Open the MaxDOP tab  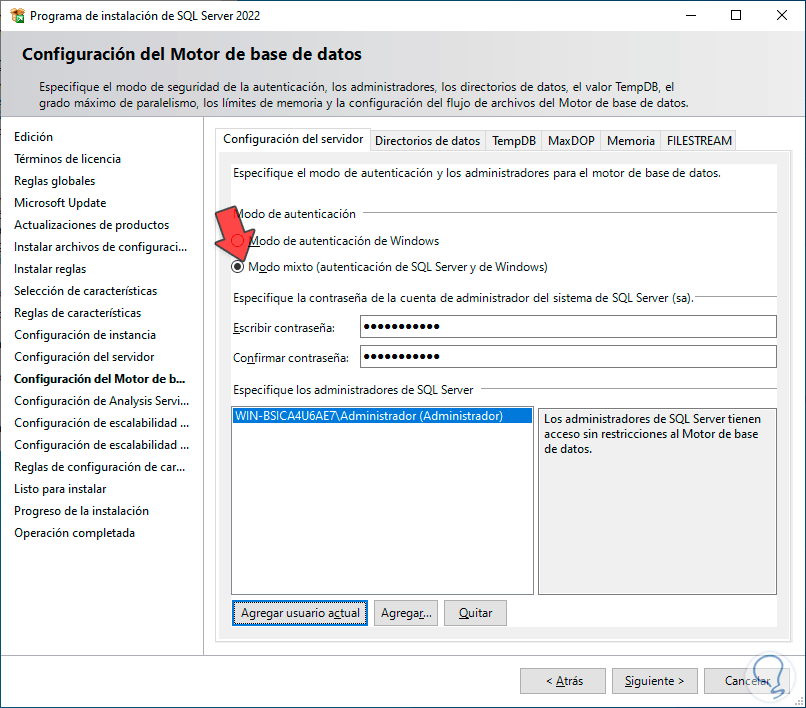coord(571,140)
